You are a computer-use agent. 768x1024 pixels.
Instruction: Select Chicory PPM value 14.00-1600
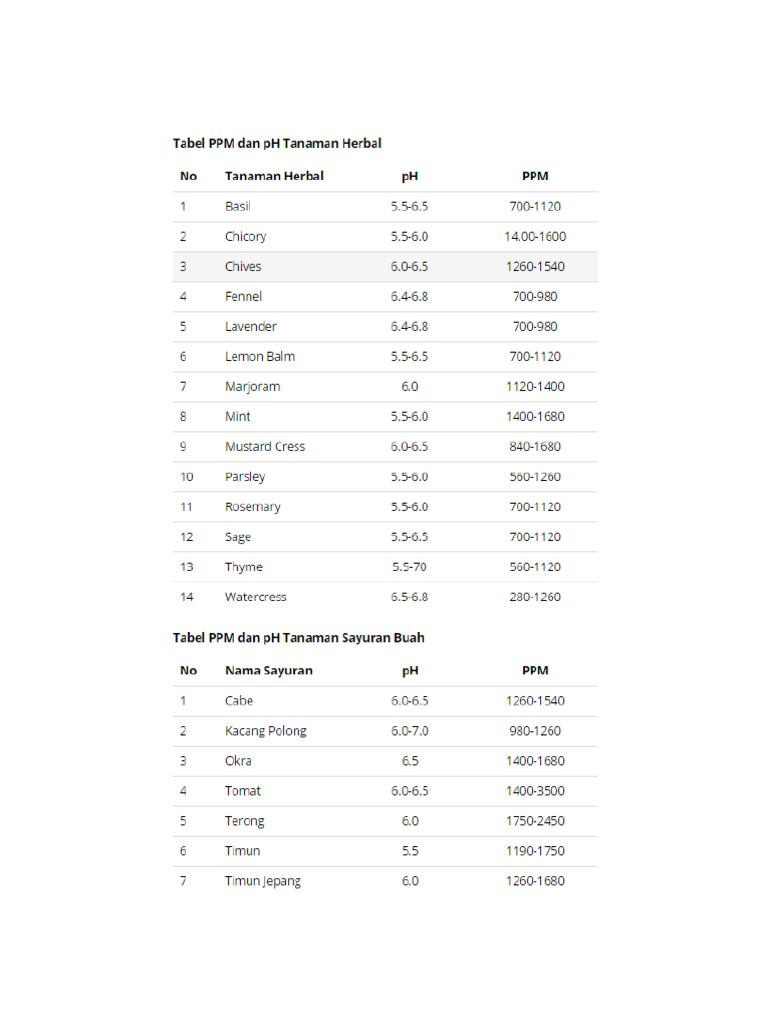point(535,236)
